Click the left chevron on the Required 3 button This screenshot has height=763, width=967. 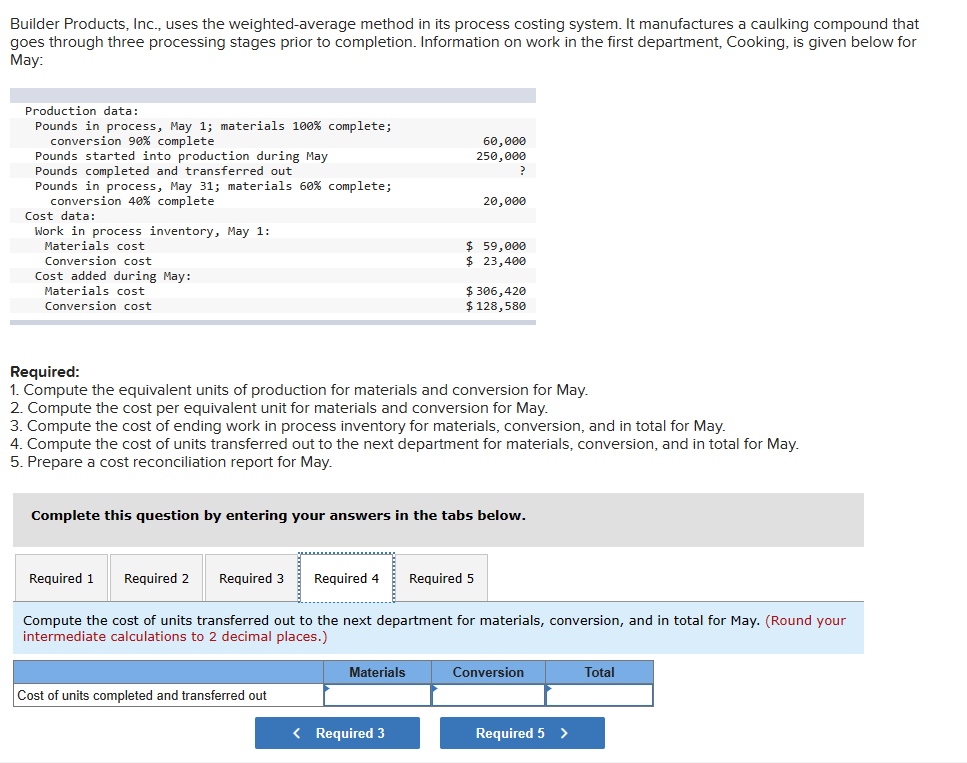click(x=296, y=732)
